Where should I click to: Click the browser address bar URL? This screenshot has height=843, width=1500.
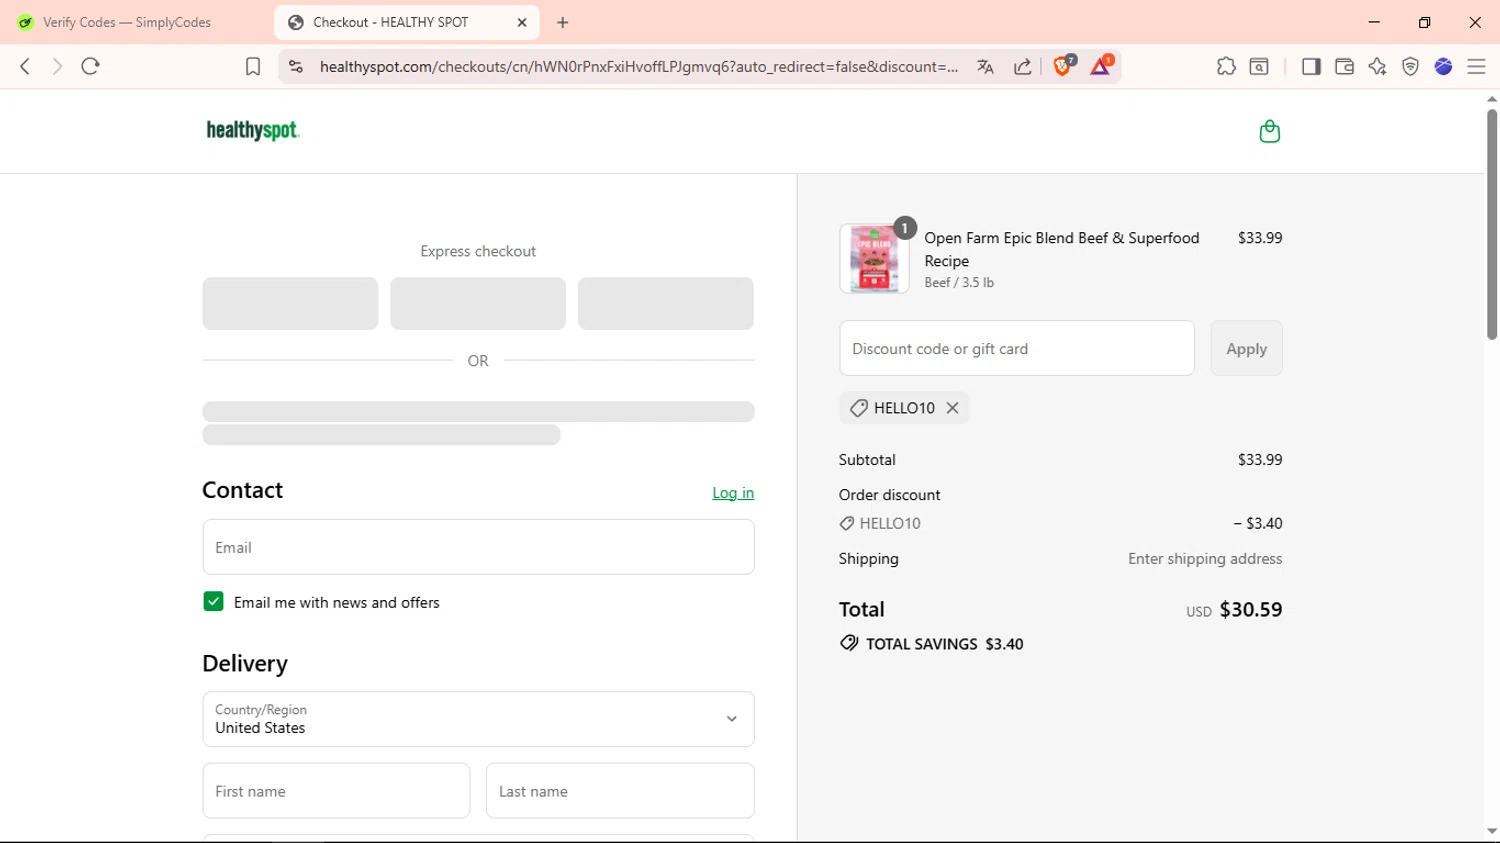638,67
